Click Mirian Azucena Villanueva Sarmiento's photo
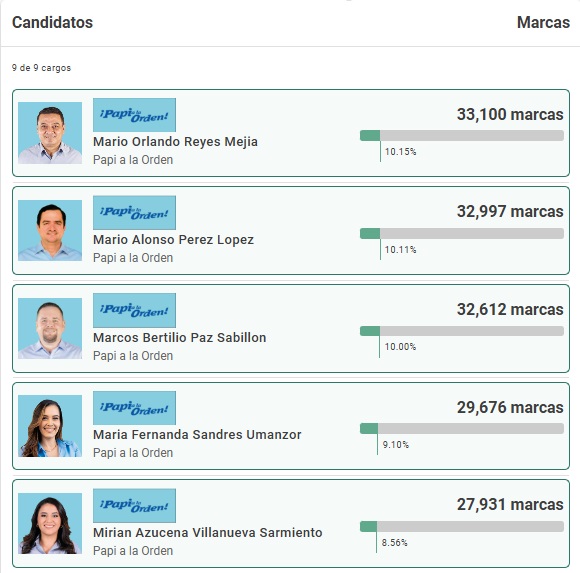 [x=50, y=523]
